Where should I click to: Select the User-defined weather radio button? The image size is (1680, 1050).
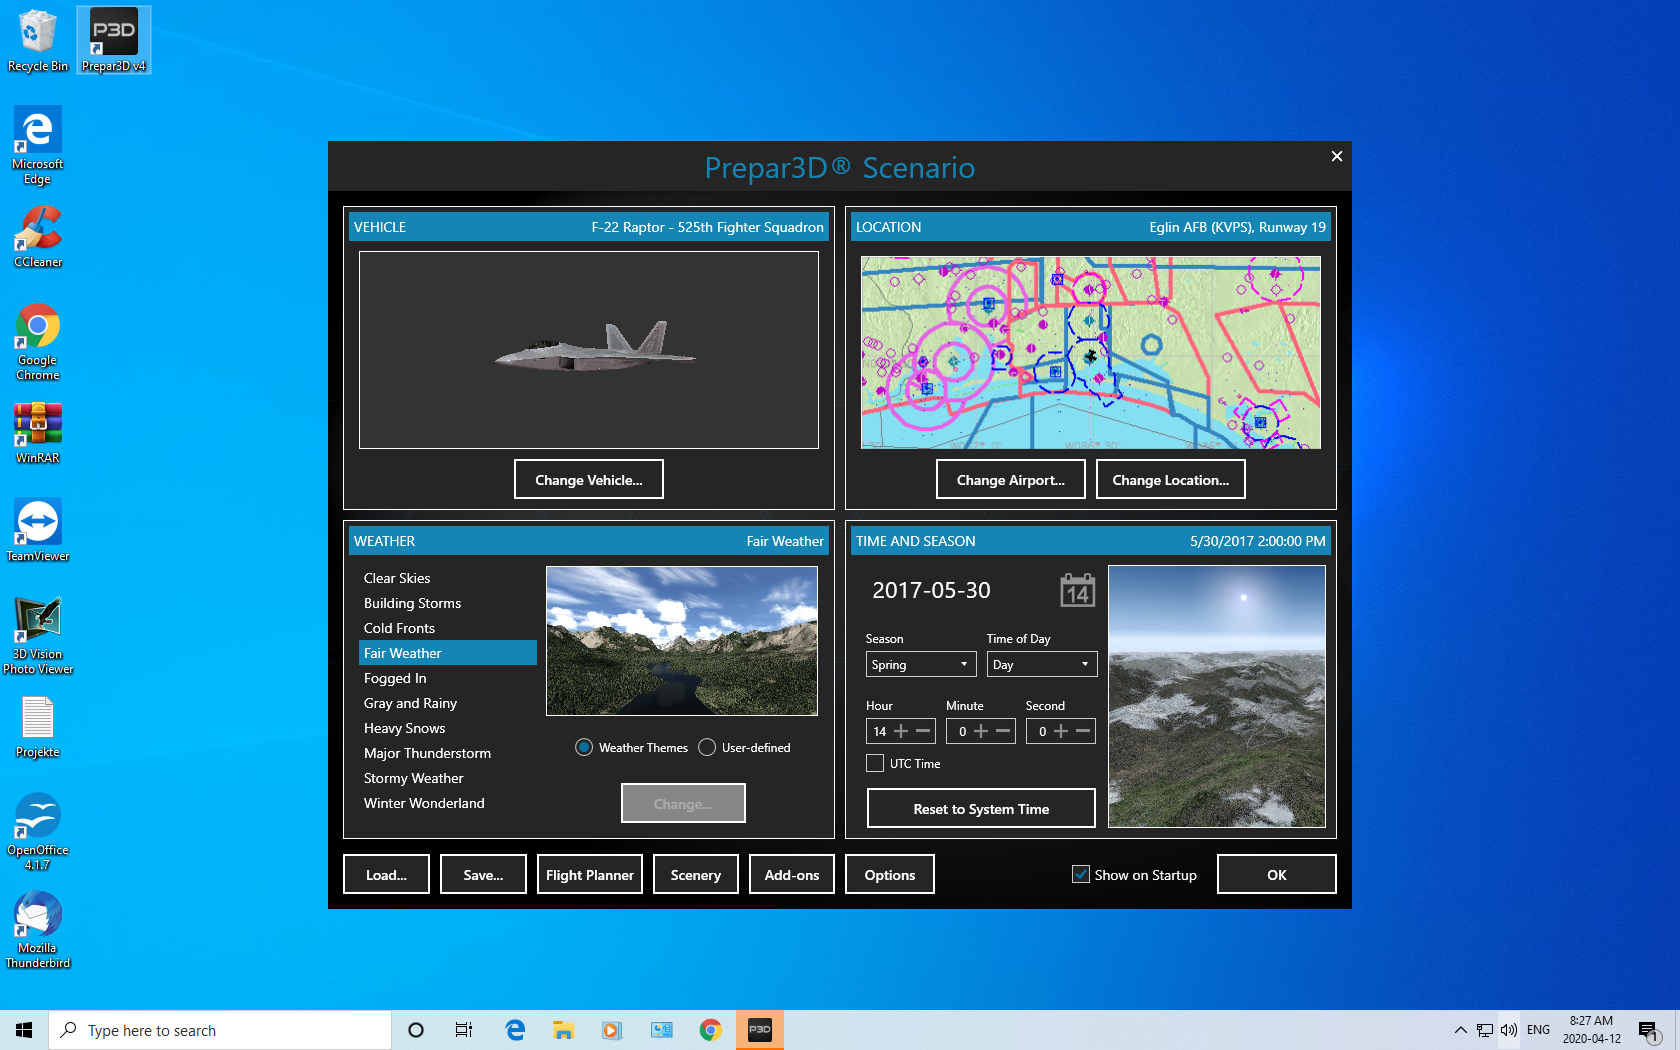point(707,747)
